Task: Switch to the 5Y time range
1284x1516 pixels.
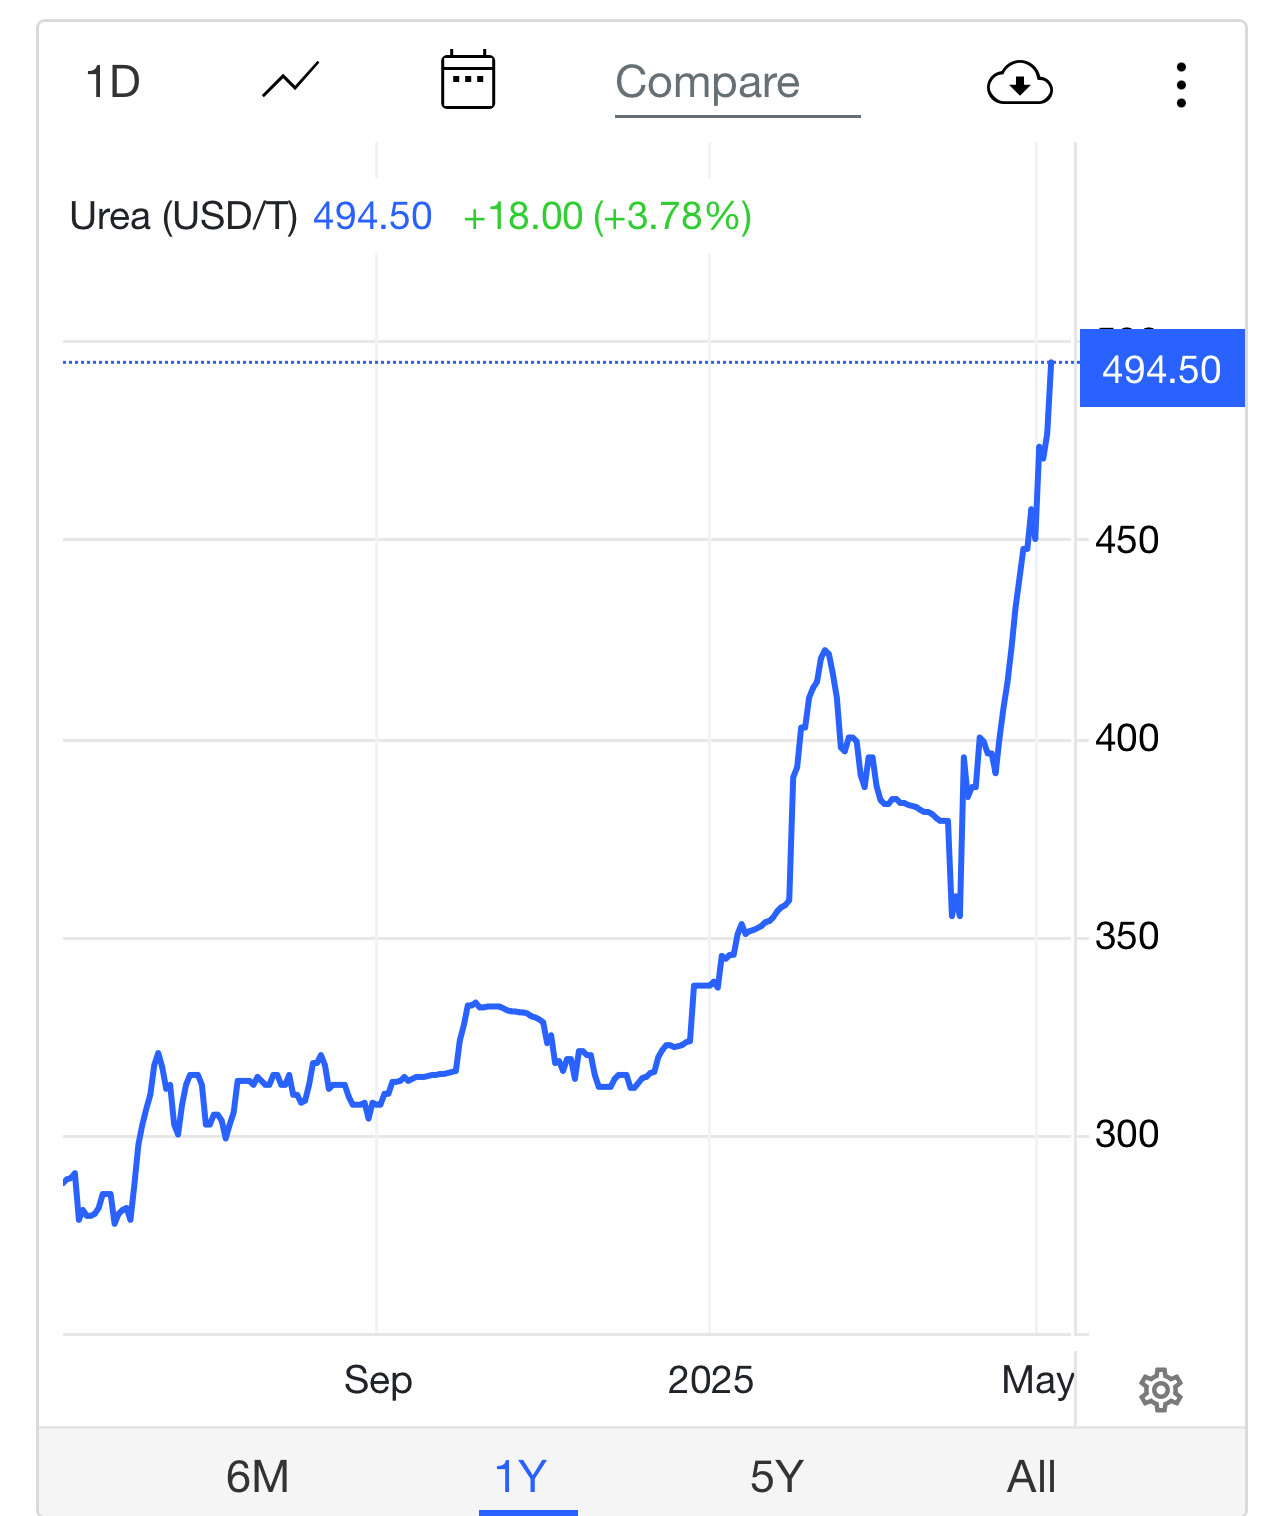Action: coord(777,1476)
